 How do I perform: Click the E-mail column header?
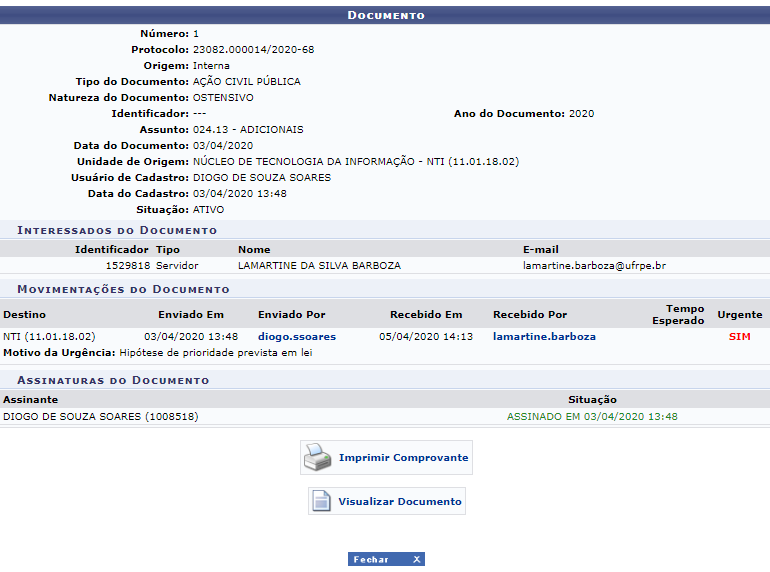[541, 249]
